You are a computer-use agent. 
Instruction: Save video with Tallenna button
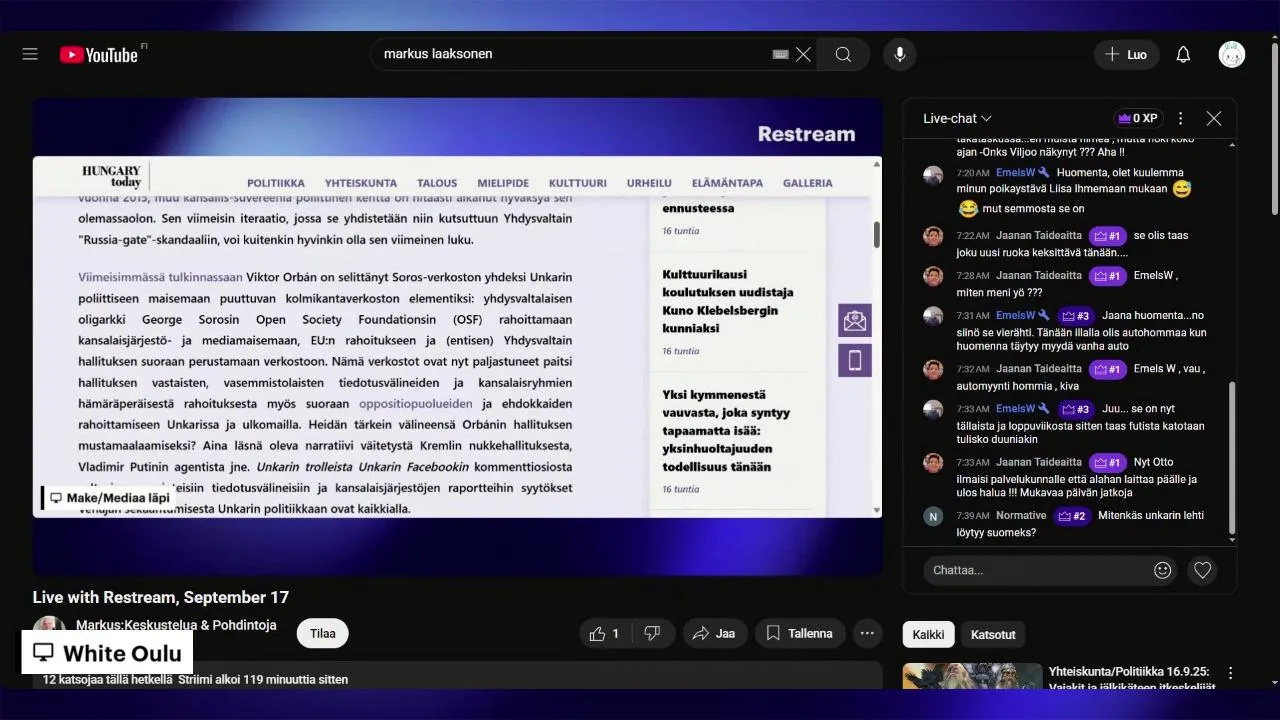click(x=799, y=633)
